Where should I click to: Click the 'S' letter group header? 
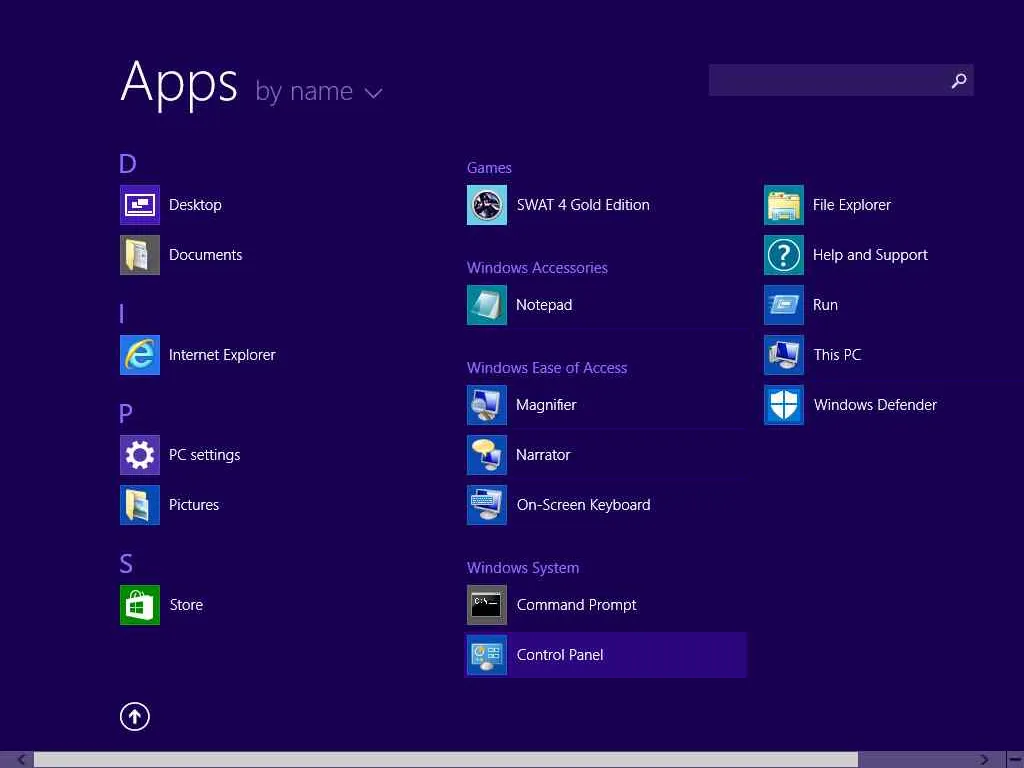[x=126, y=564]
